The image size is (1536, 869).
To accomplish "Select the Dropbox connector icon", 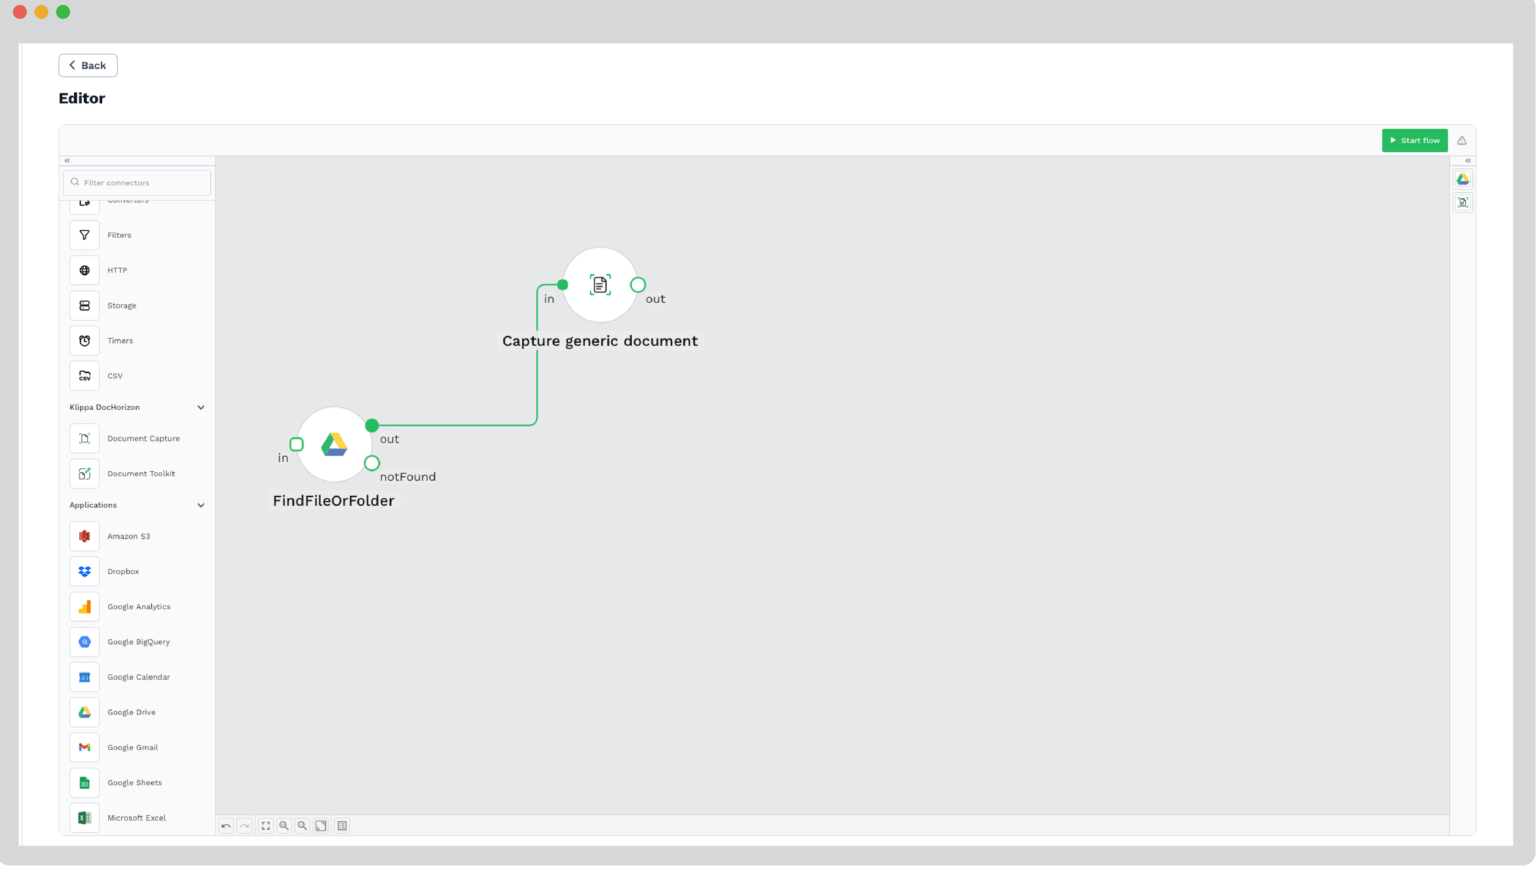I will (84, 571).
